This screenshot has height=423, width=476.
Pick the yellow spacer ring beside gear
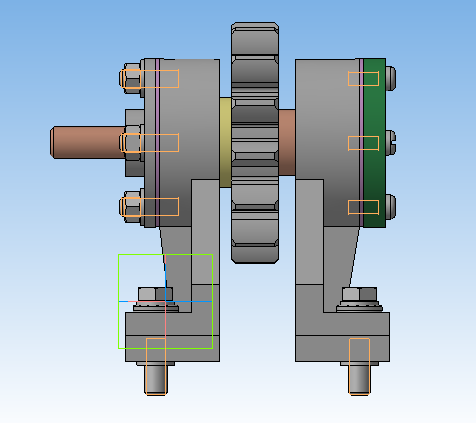click(225, 142)
